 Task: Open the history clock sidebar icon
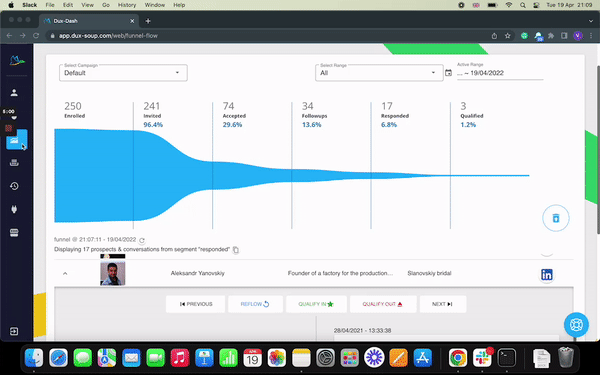(14, 186)
